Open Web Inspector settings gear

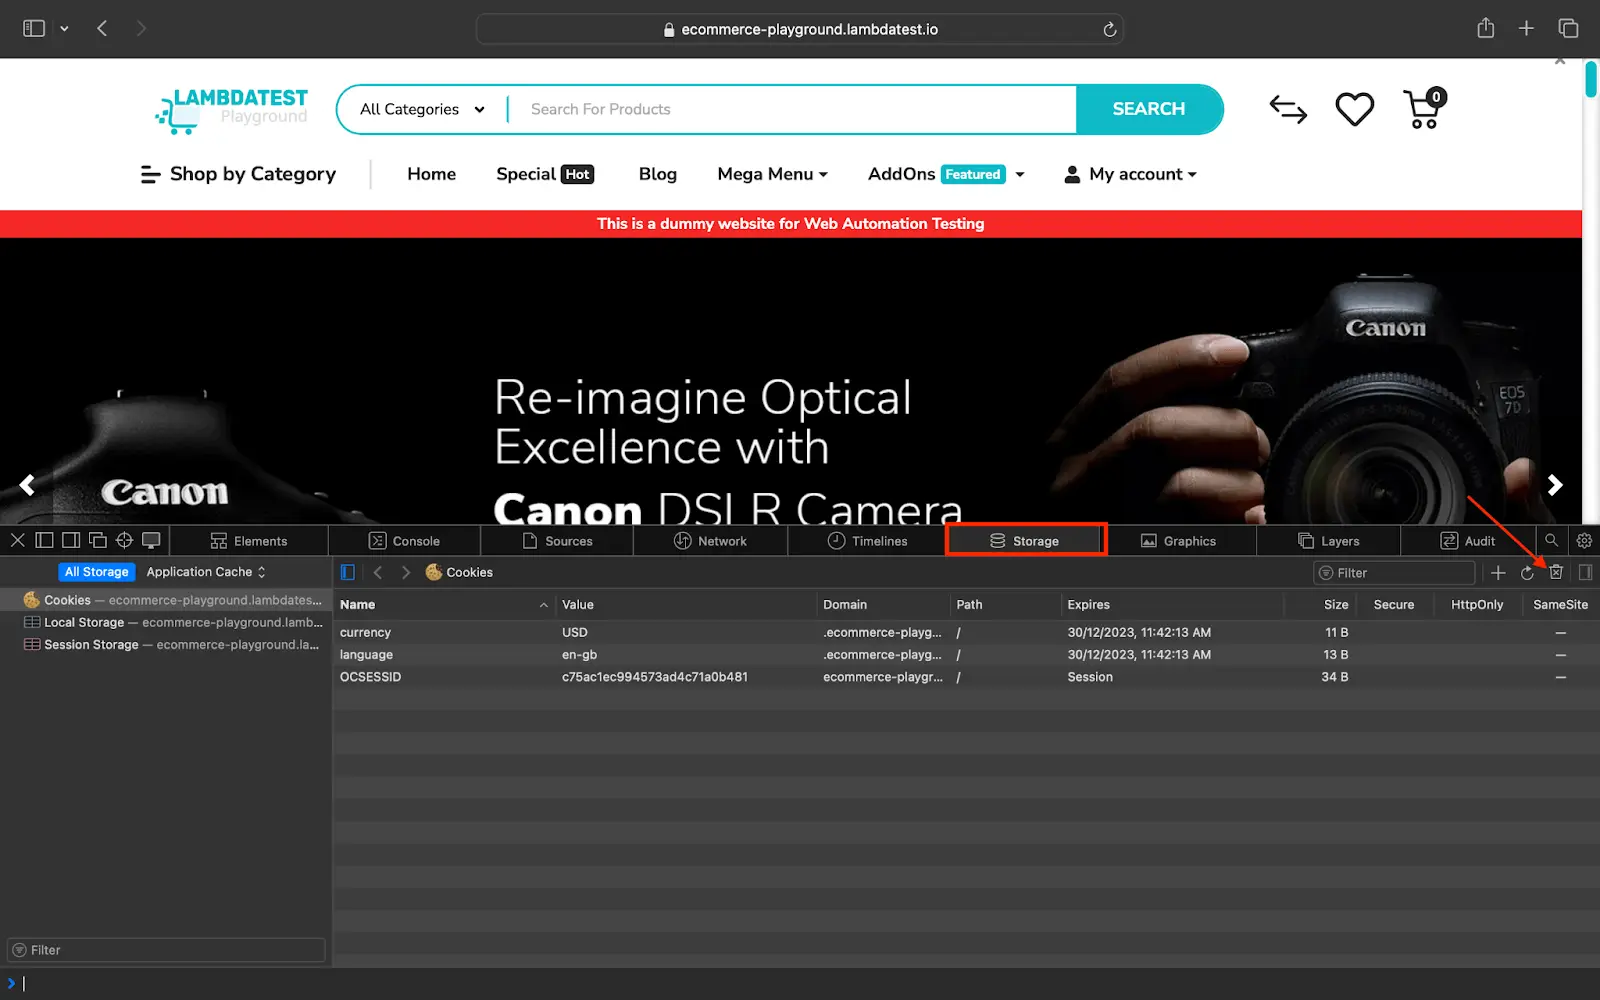click(1584, 540)
